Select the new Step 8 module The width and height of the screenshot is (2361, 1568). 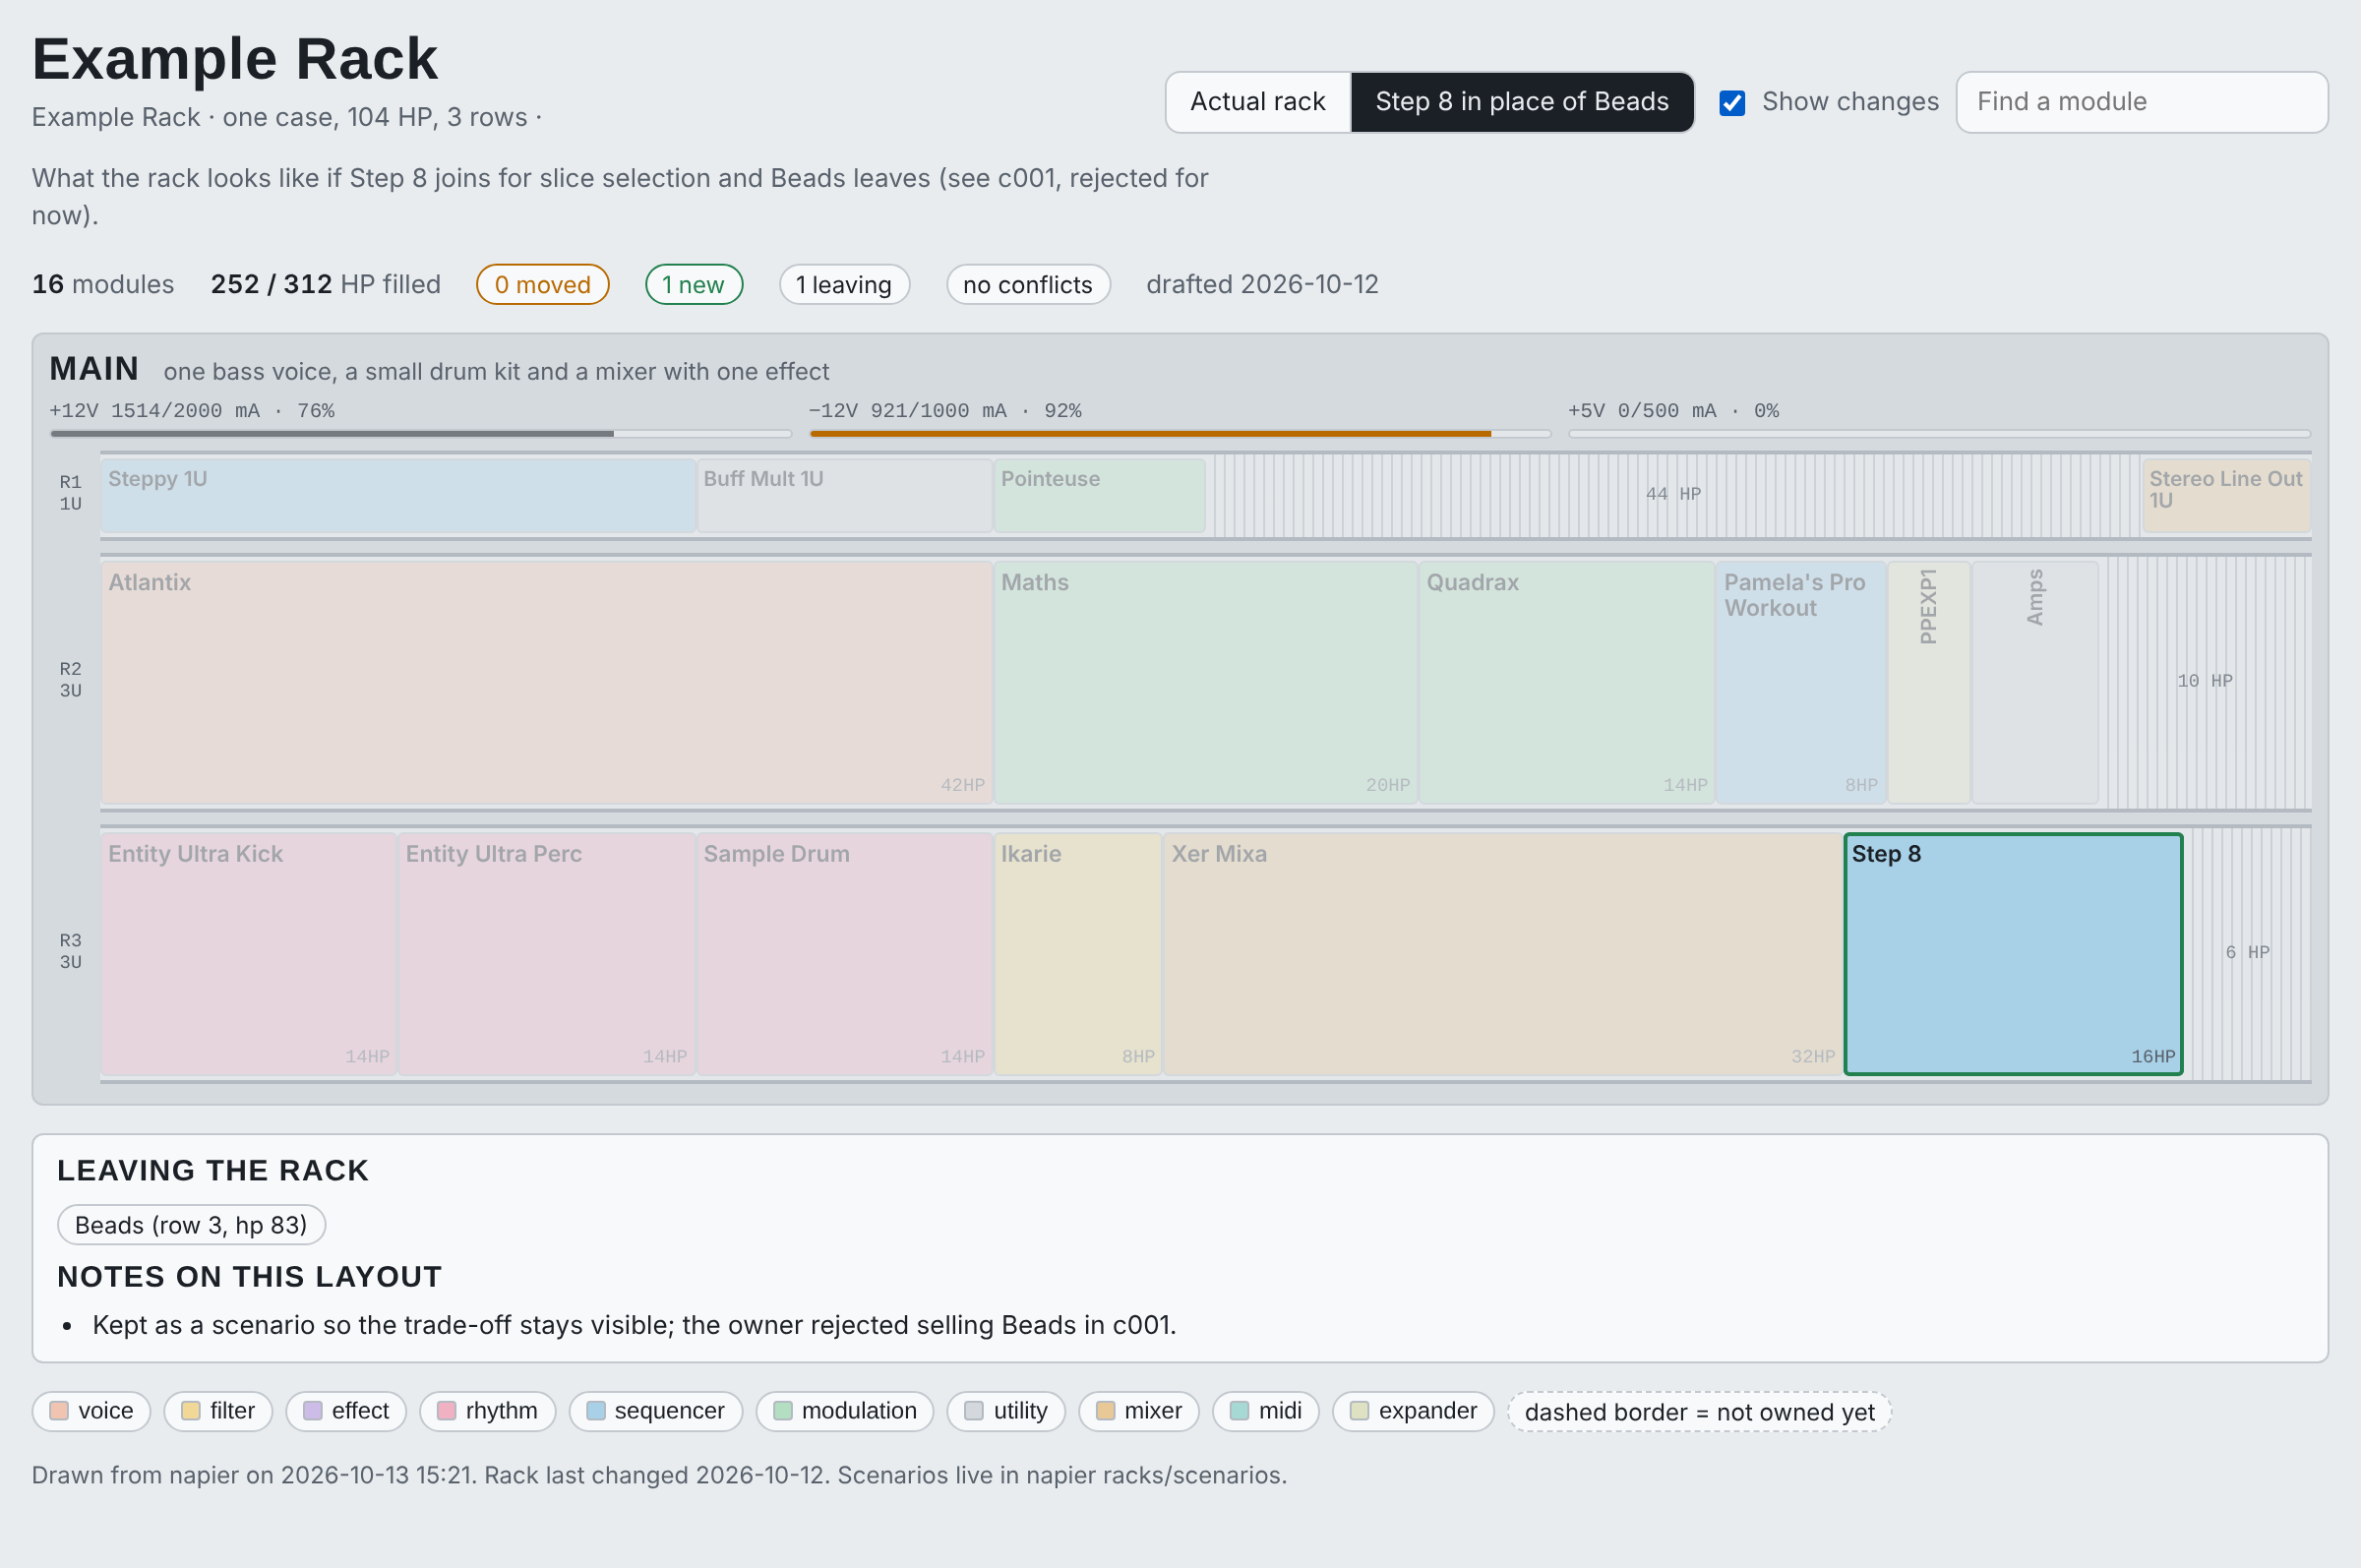pos(2013,954)
